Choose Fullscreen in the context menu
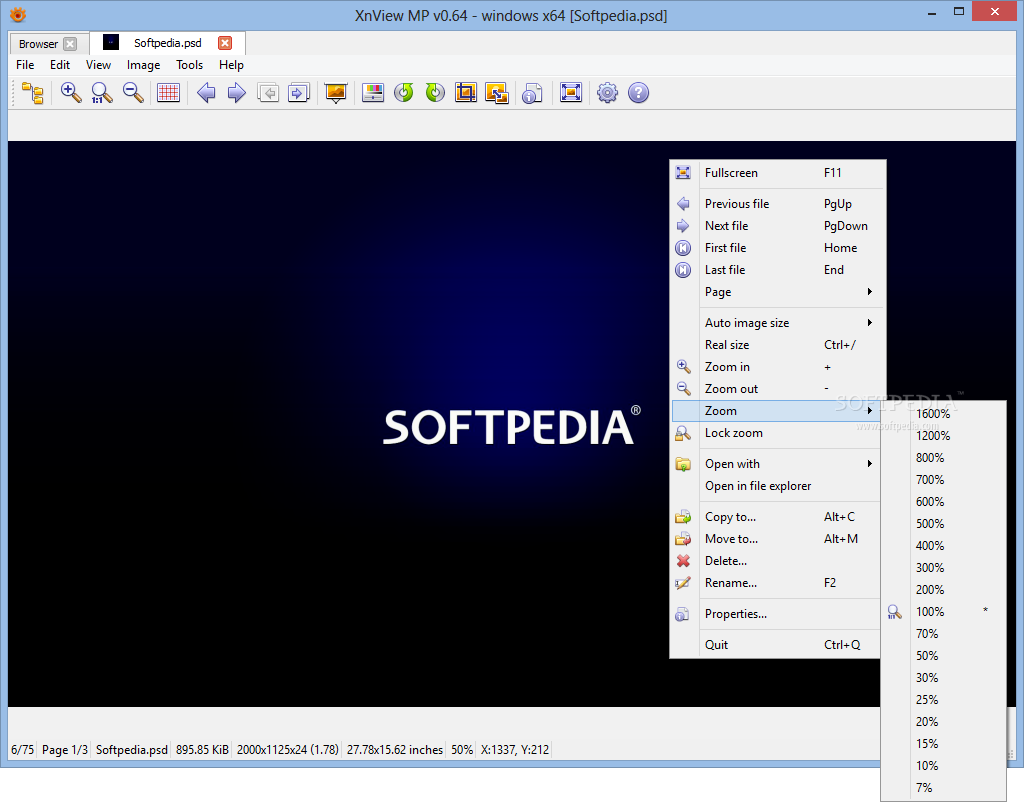The width and height of the screenshot is (1024, 802). (x=778, y=173)
